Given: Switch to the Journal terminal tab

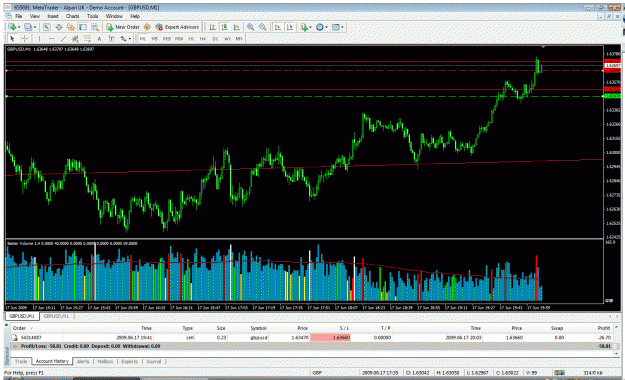Looking at the screenshot, I should tap(153, 361).
